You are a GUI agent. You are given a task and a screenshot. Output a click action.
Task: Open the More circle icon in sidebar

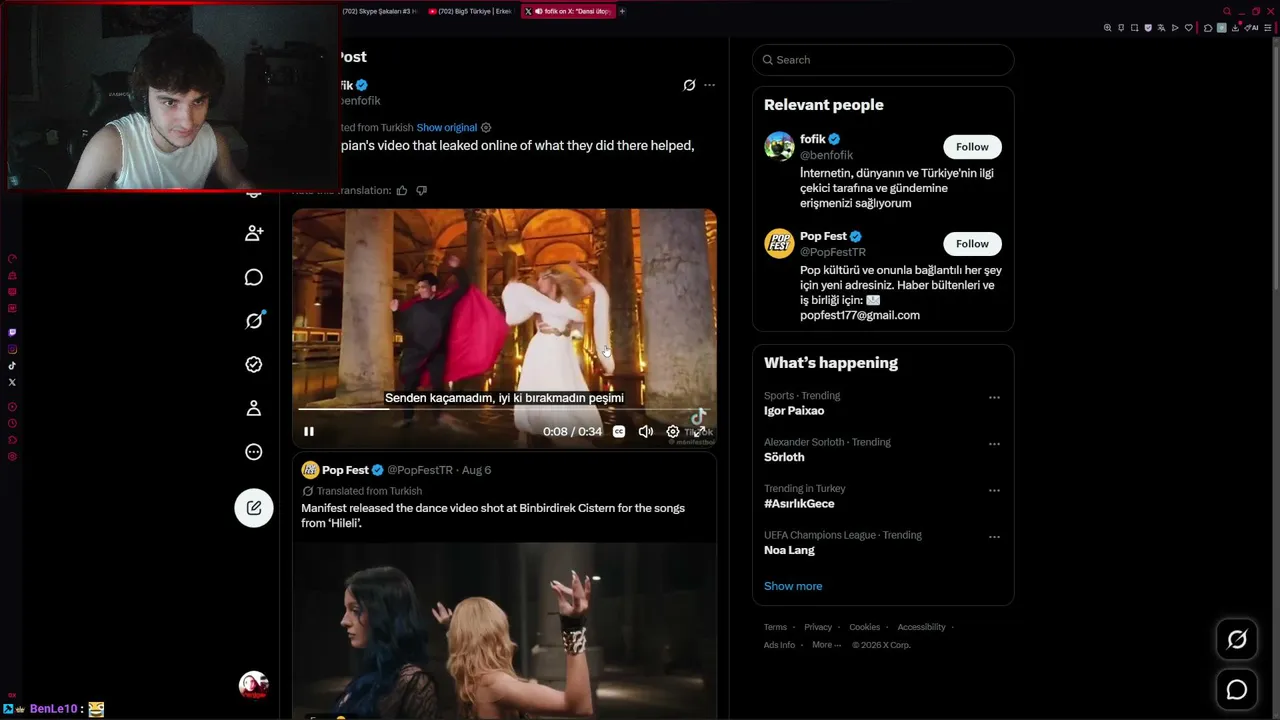pyautogui.click(x=254, y=452)
